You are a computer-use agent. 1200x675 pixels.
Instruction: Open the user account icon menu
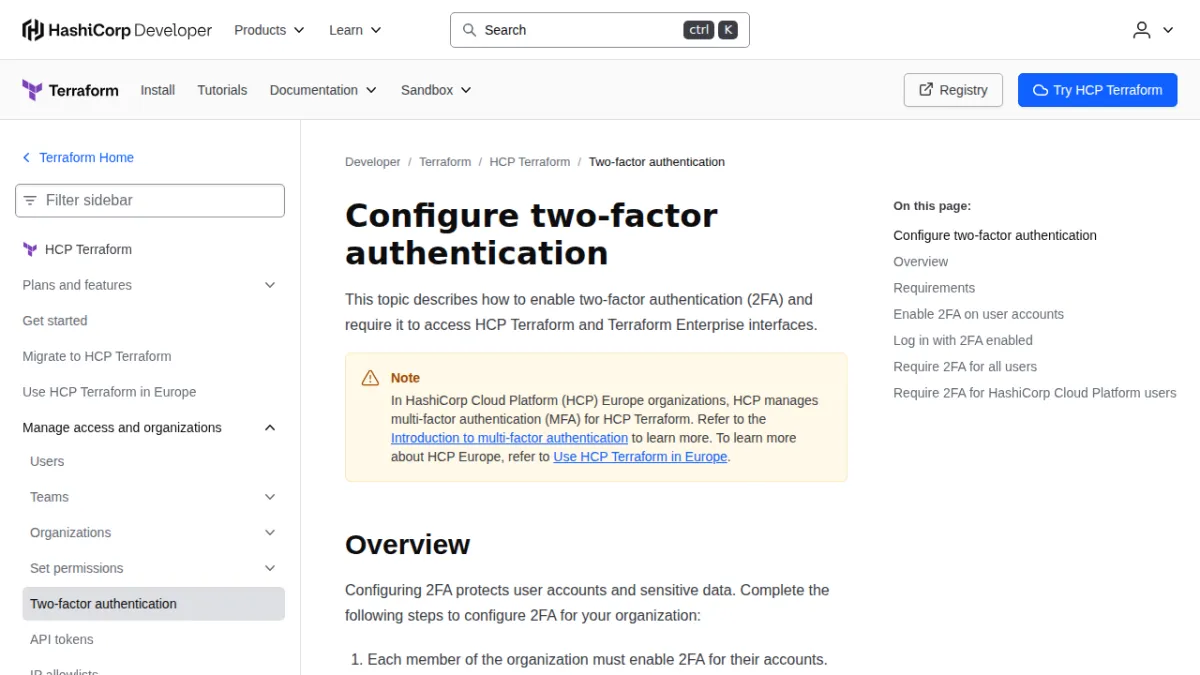[1153, 30]
